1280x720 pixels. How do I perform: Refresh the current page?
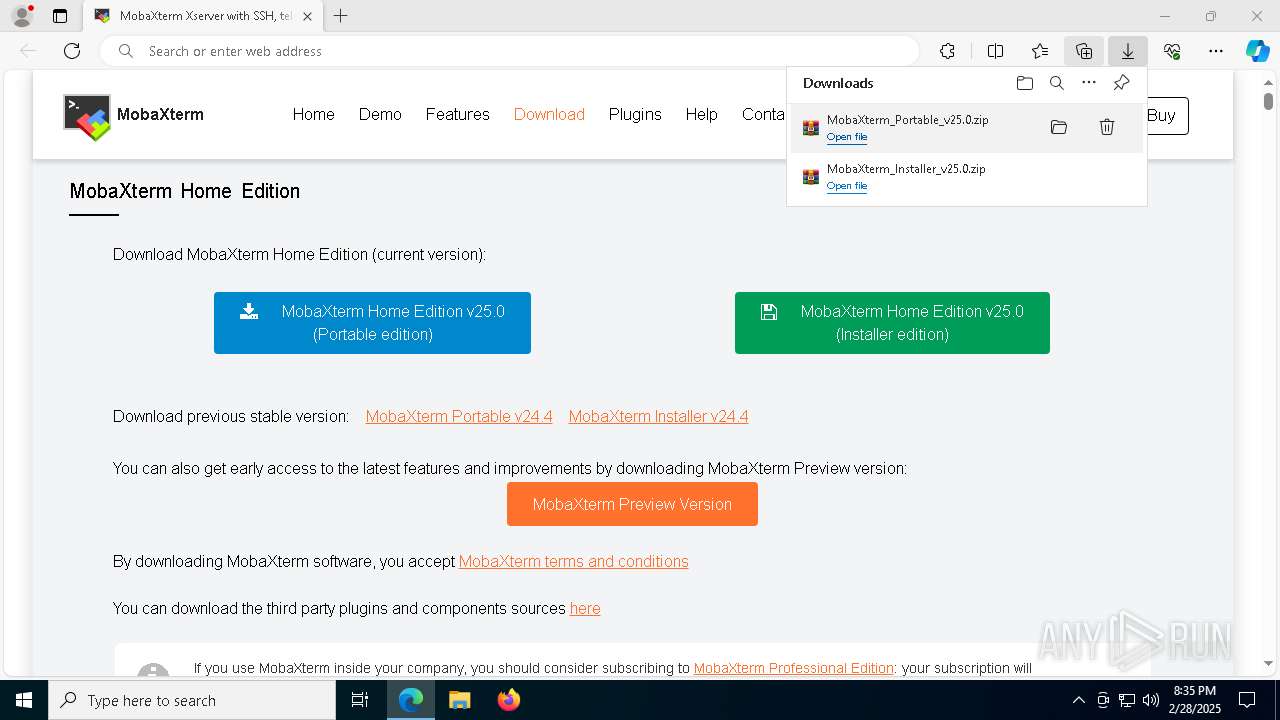72,51
